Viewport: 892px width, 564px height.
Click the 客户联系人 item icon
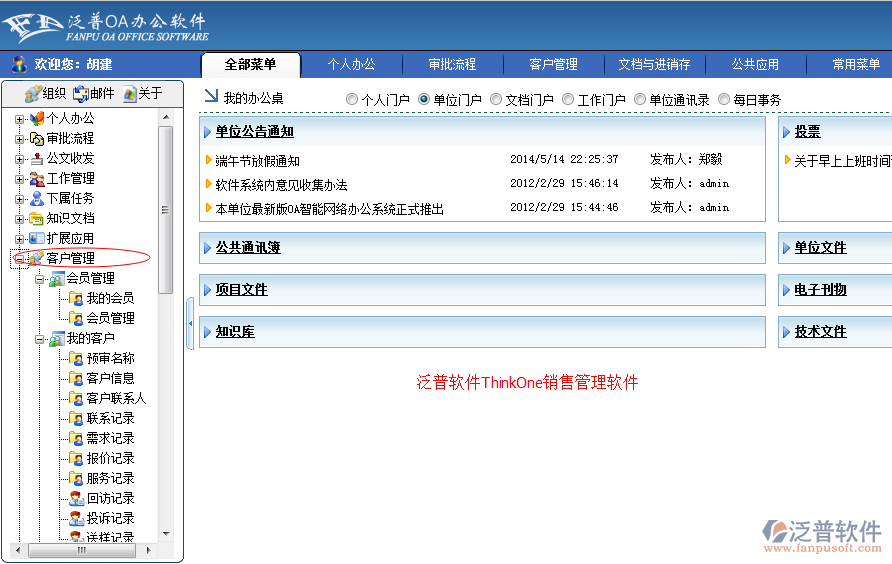76,398
